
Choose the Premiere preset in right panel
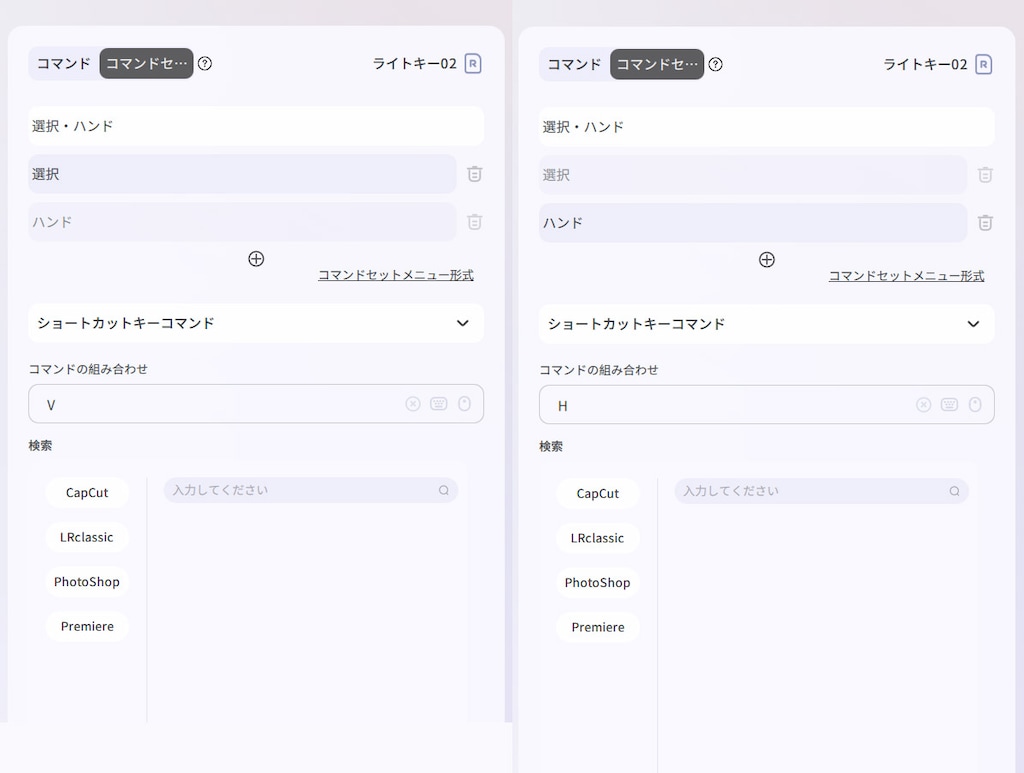[x=598, y=627]
